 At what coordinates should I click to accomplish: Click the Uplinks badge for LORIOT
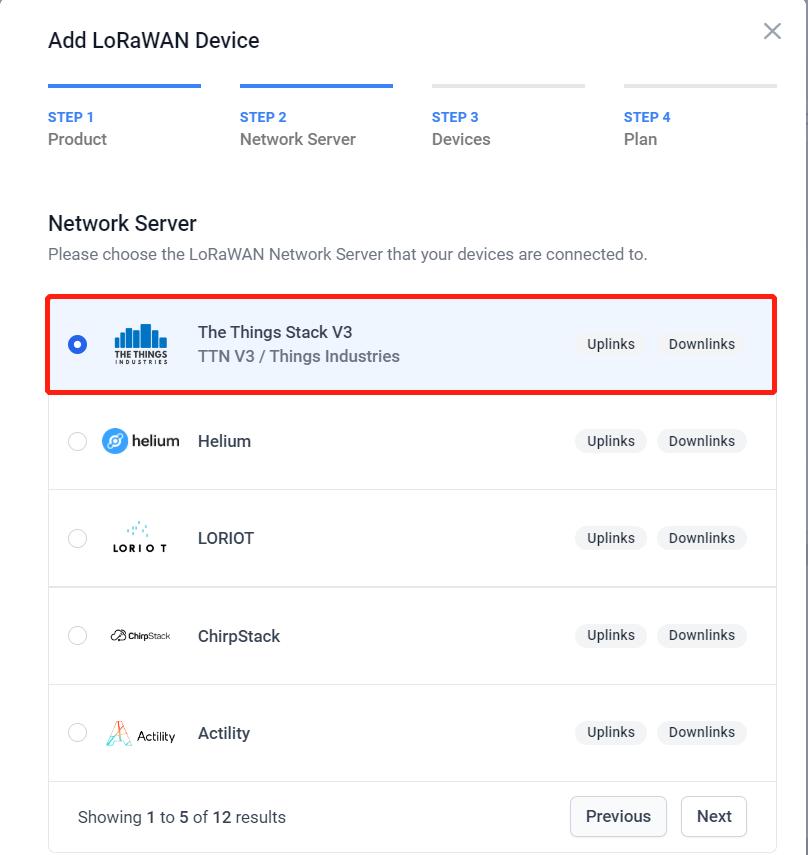click(610, 538)
